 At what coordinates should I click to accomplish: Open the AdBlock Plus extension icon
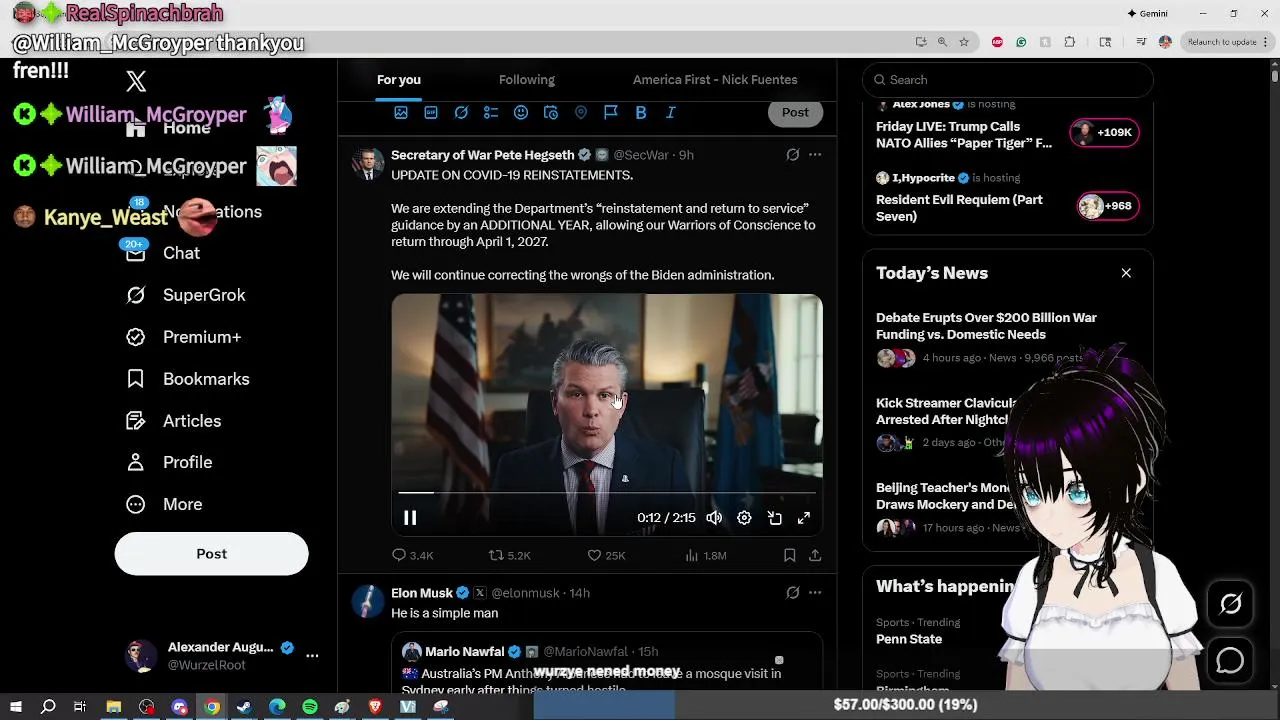tap(997, 42)
